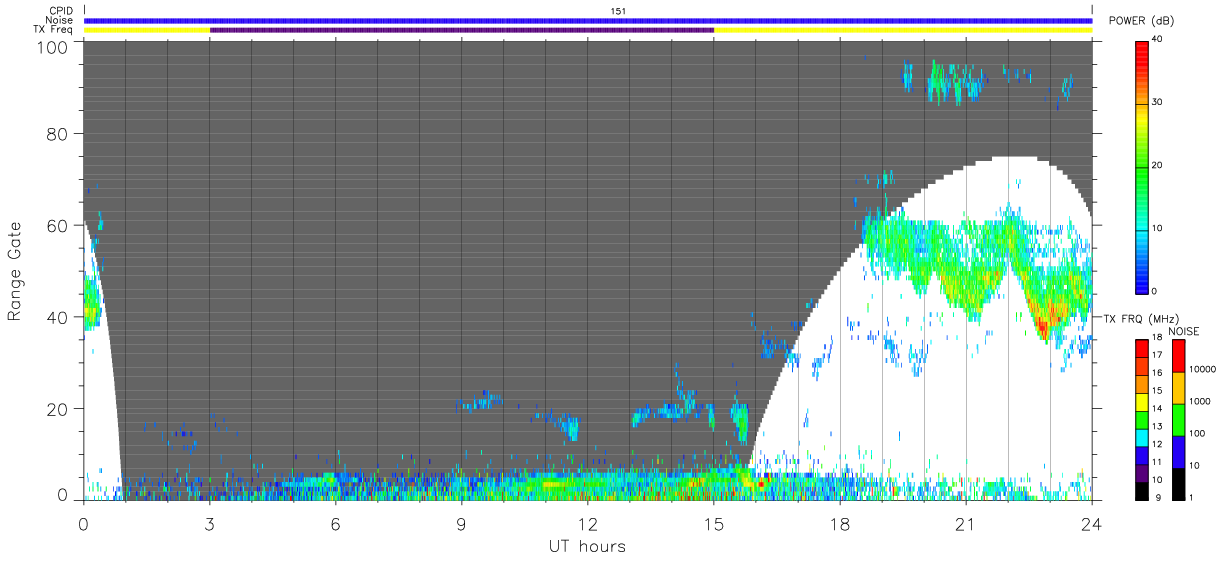Click the x-axis tick label 18
This screenshot has width=1228, height=567.
[x=840, y=523]
